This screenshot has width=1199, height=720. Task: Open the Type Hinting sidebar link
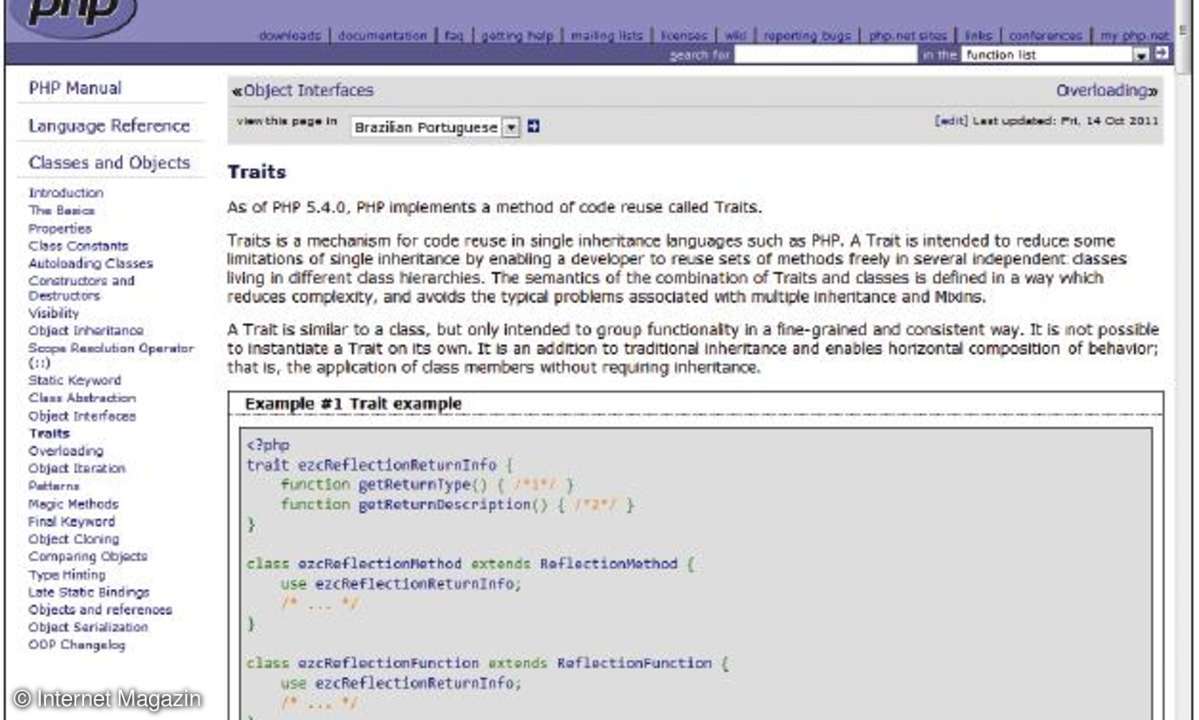coord(67,575)
